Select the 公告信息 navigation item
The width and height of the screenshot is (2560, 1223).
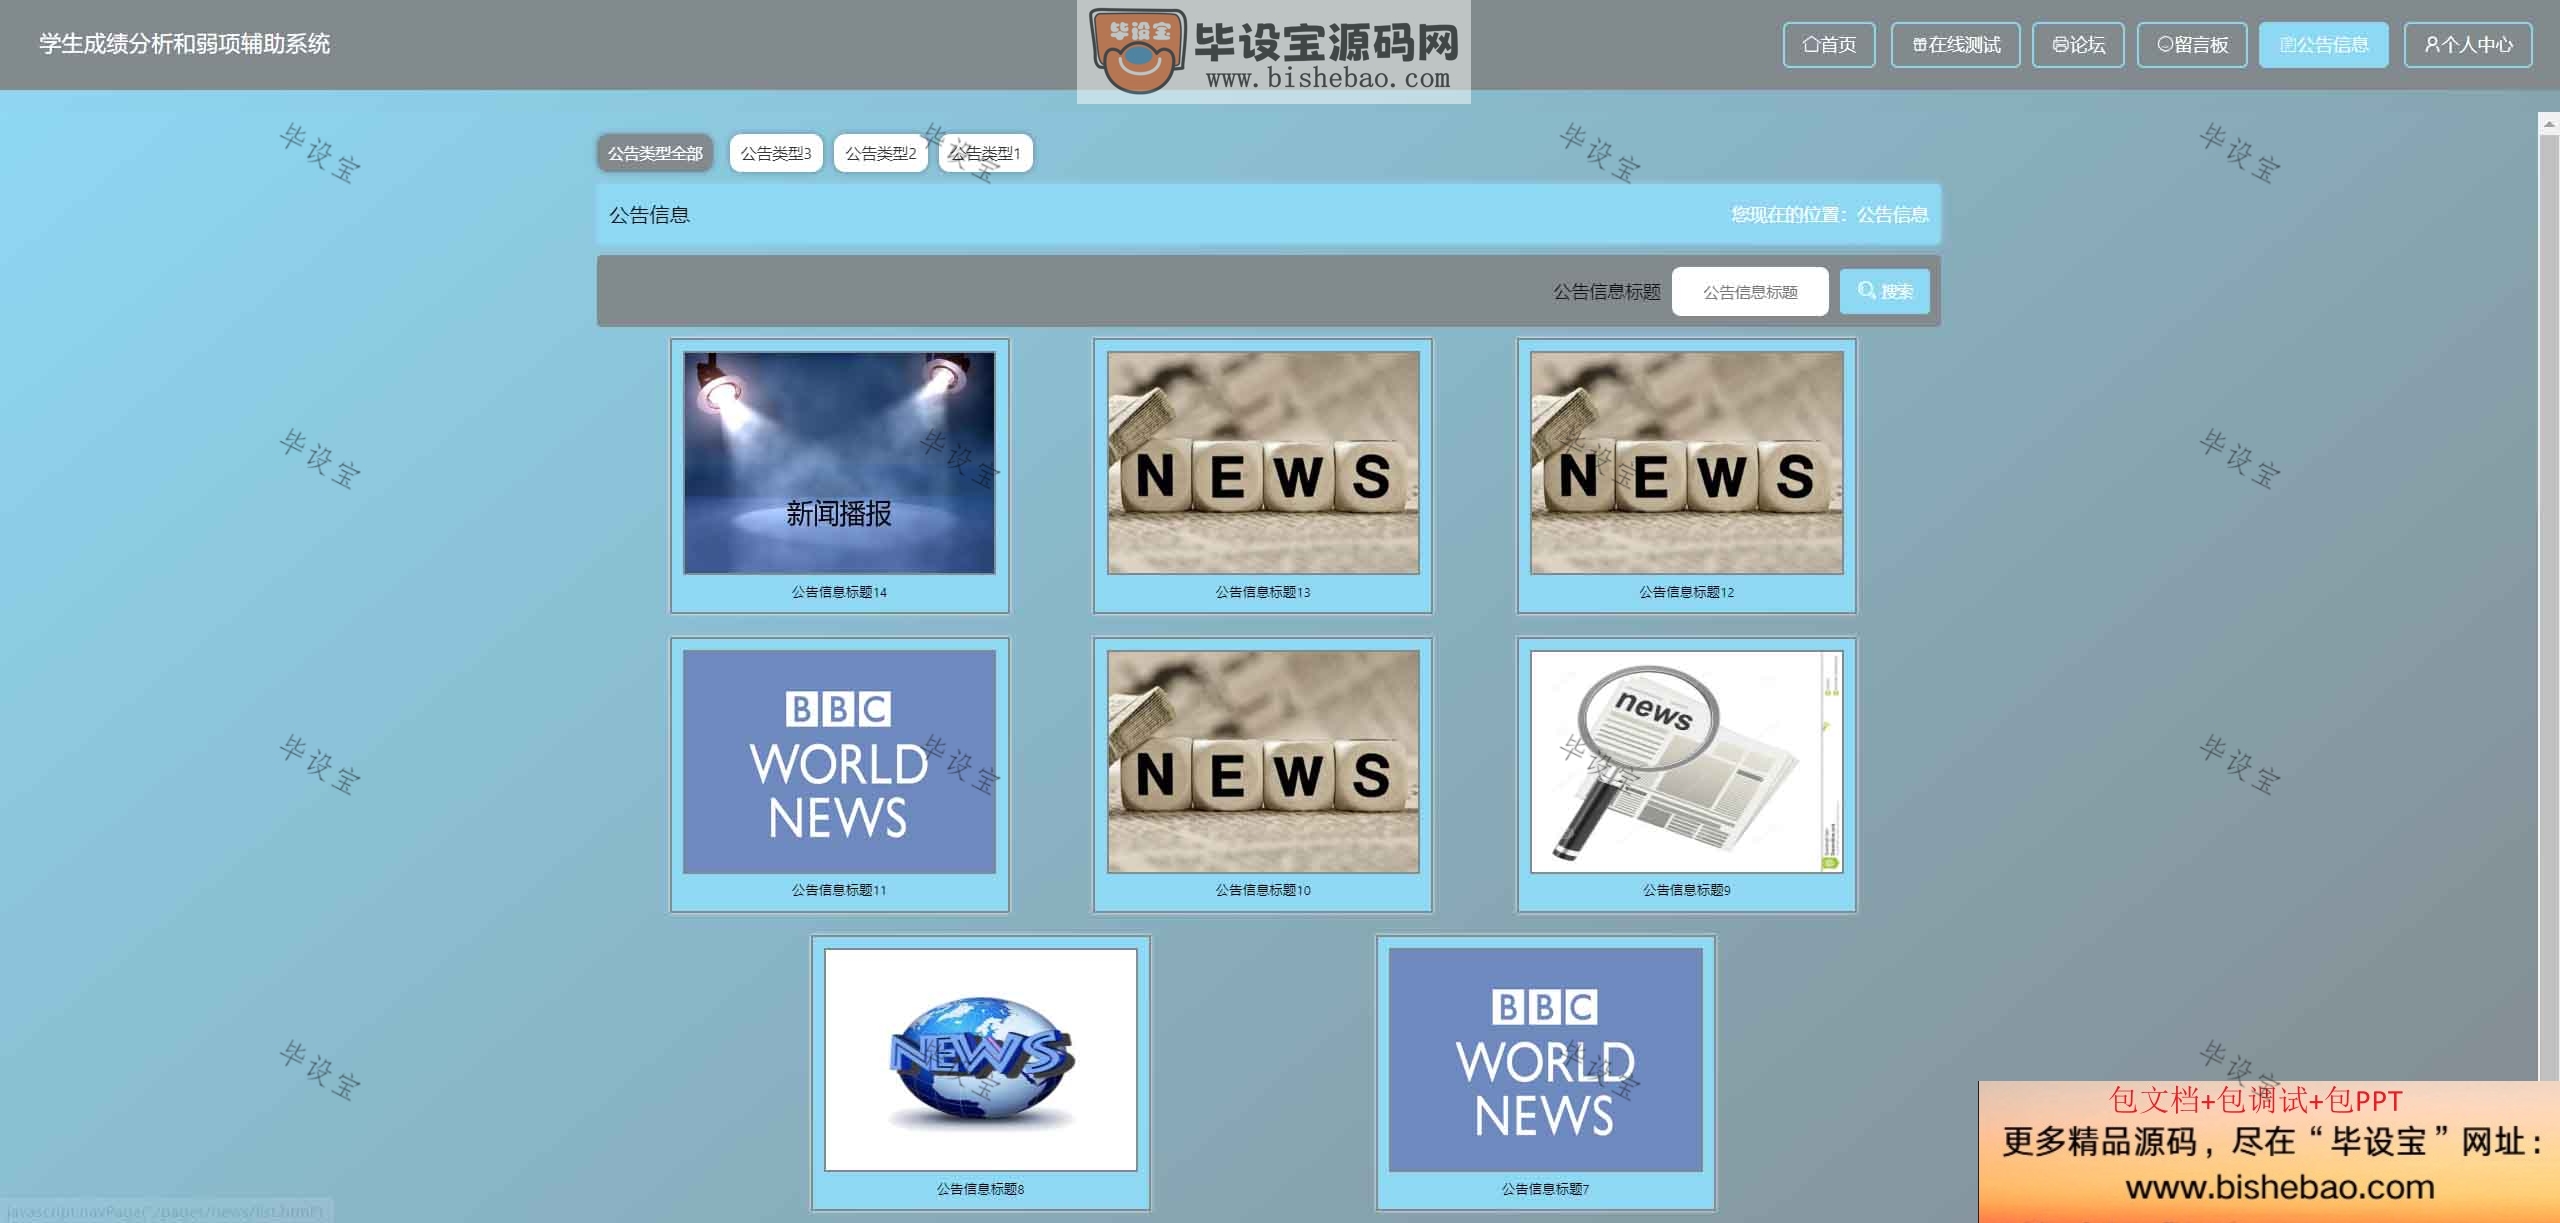pos(2323,45)
